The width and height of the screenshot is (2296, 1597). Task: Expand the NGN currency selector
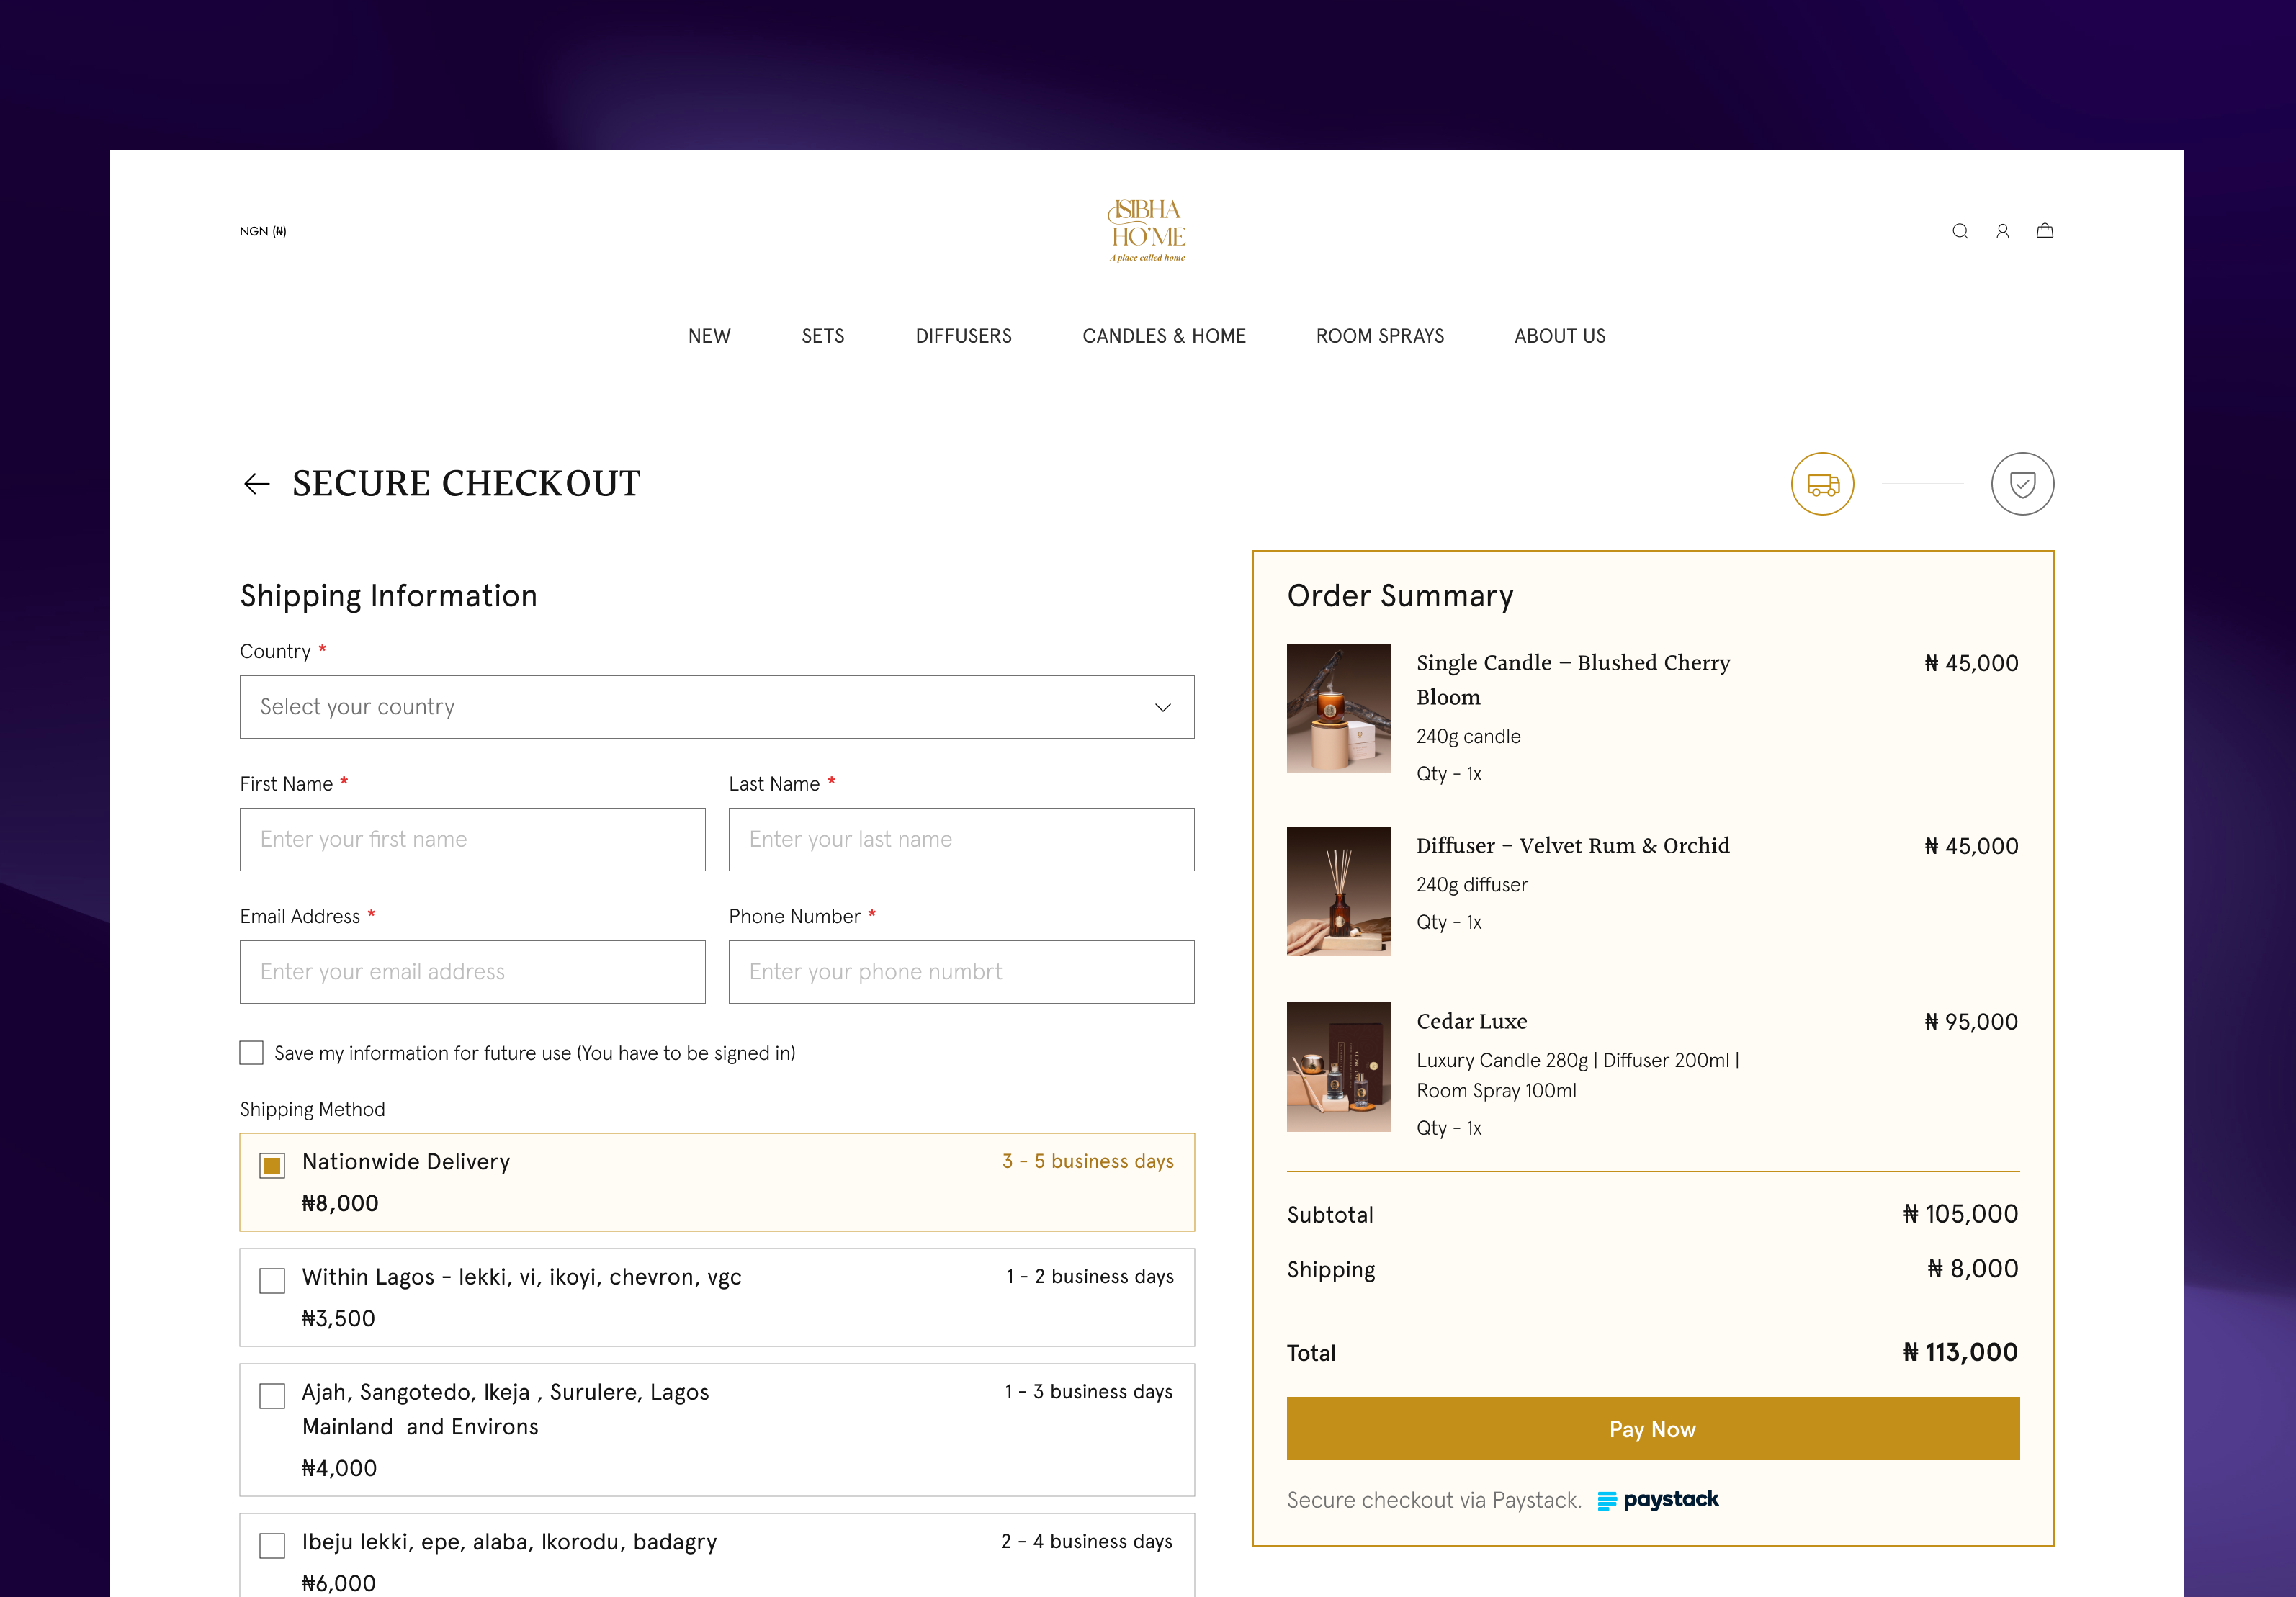click(263, 231)
